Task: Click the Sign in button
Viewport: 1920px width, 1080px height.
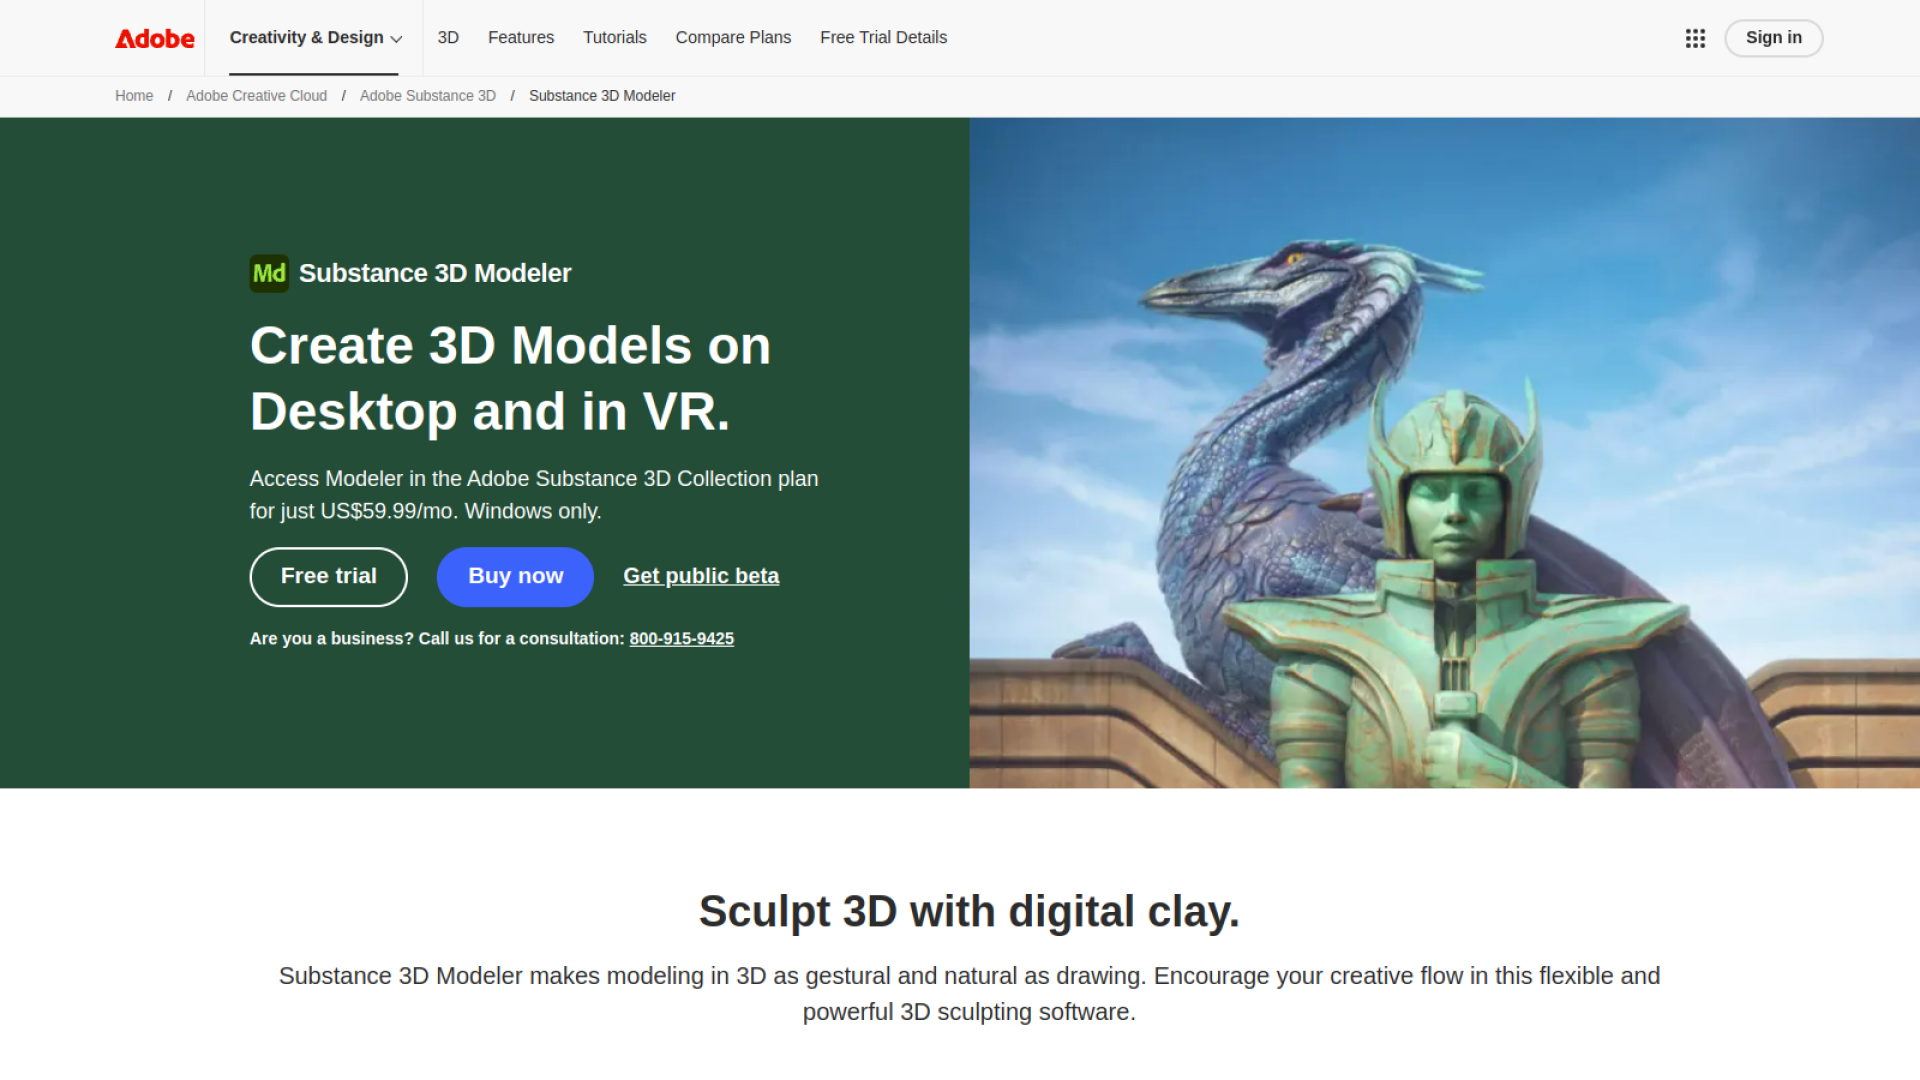Action: pos(1773,38)
